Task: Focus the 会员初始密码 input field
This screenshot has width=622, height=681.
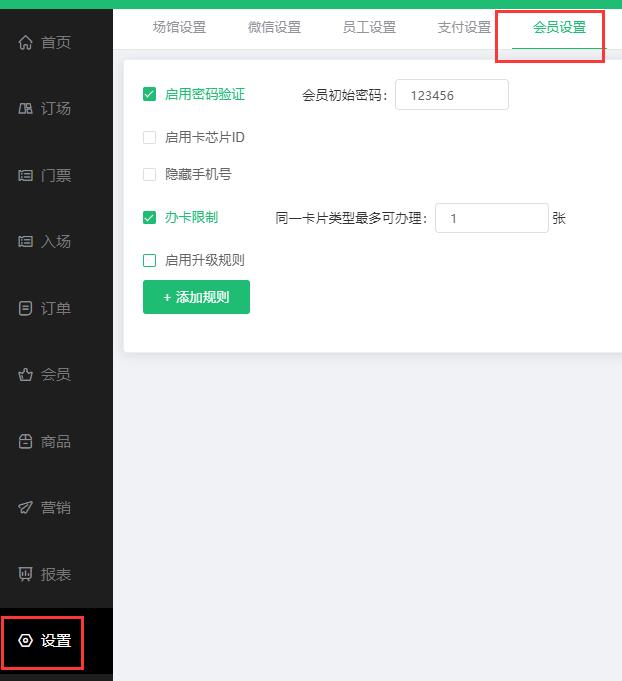Action: tap(452, 94)
